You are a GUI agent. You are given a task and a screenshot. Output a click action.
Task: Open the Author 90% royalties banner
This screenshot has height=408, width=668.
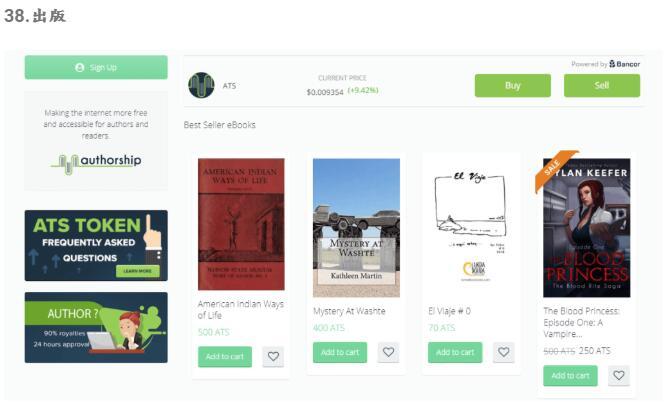click(96, 328)
